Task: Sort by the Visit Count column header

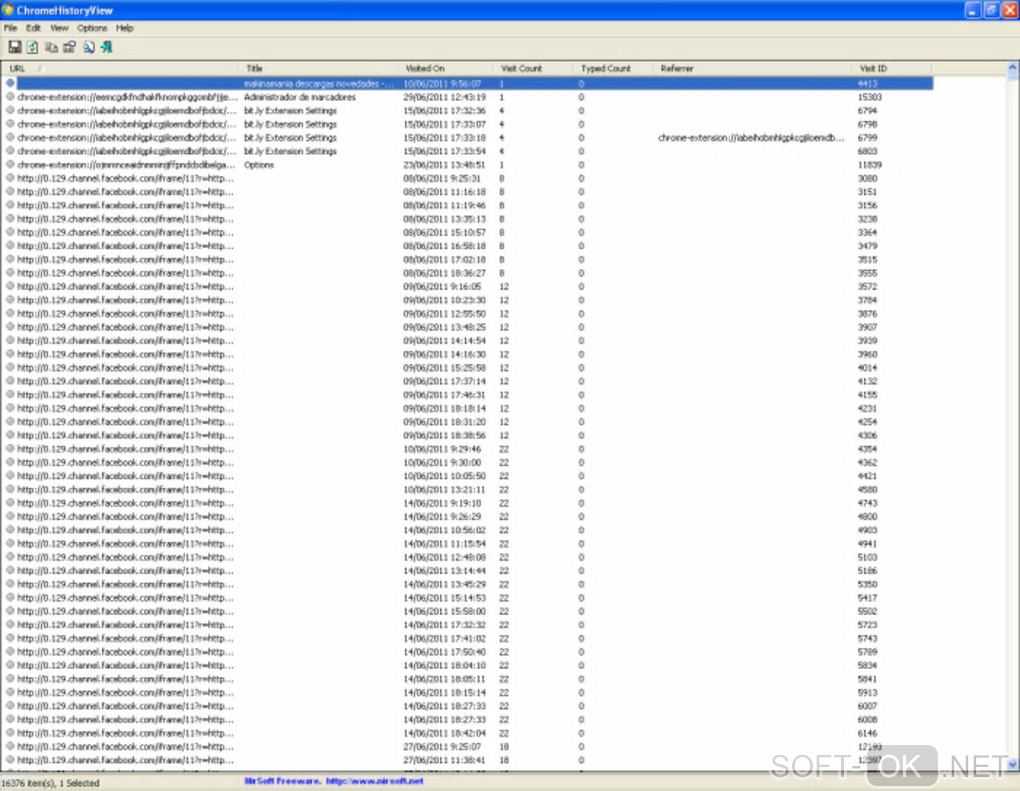Action: [x=533, y=68]
